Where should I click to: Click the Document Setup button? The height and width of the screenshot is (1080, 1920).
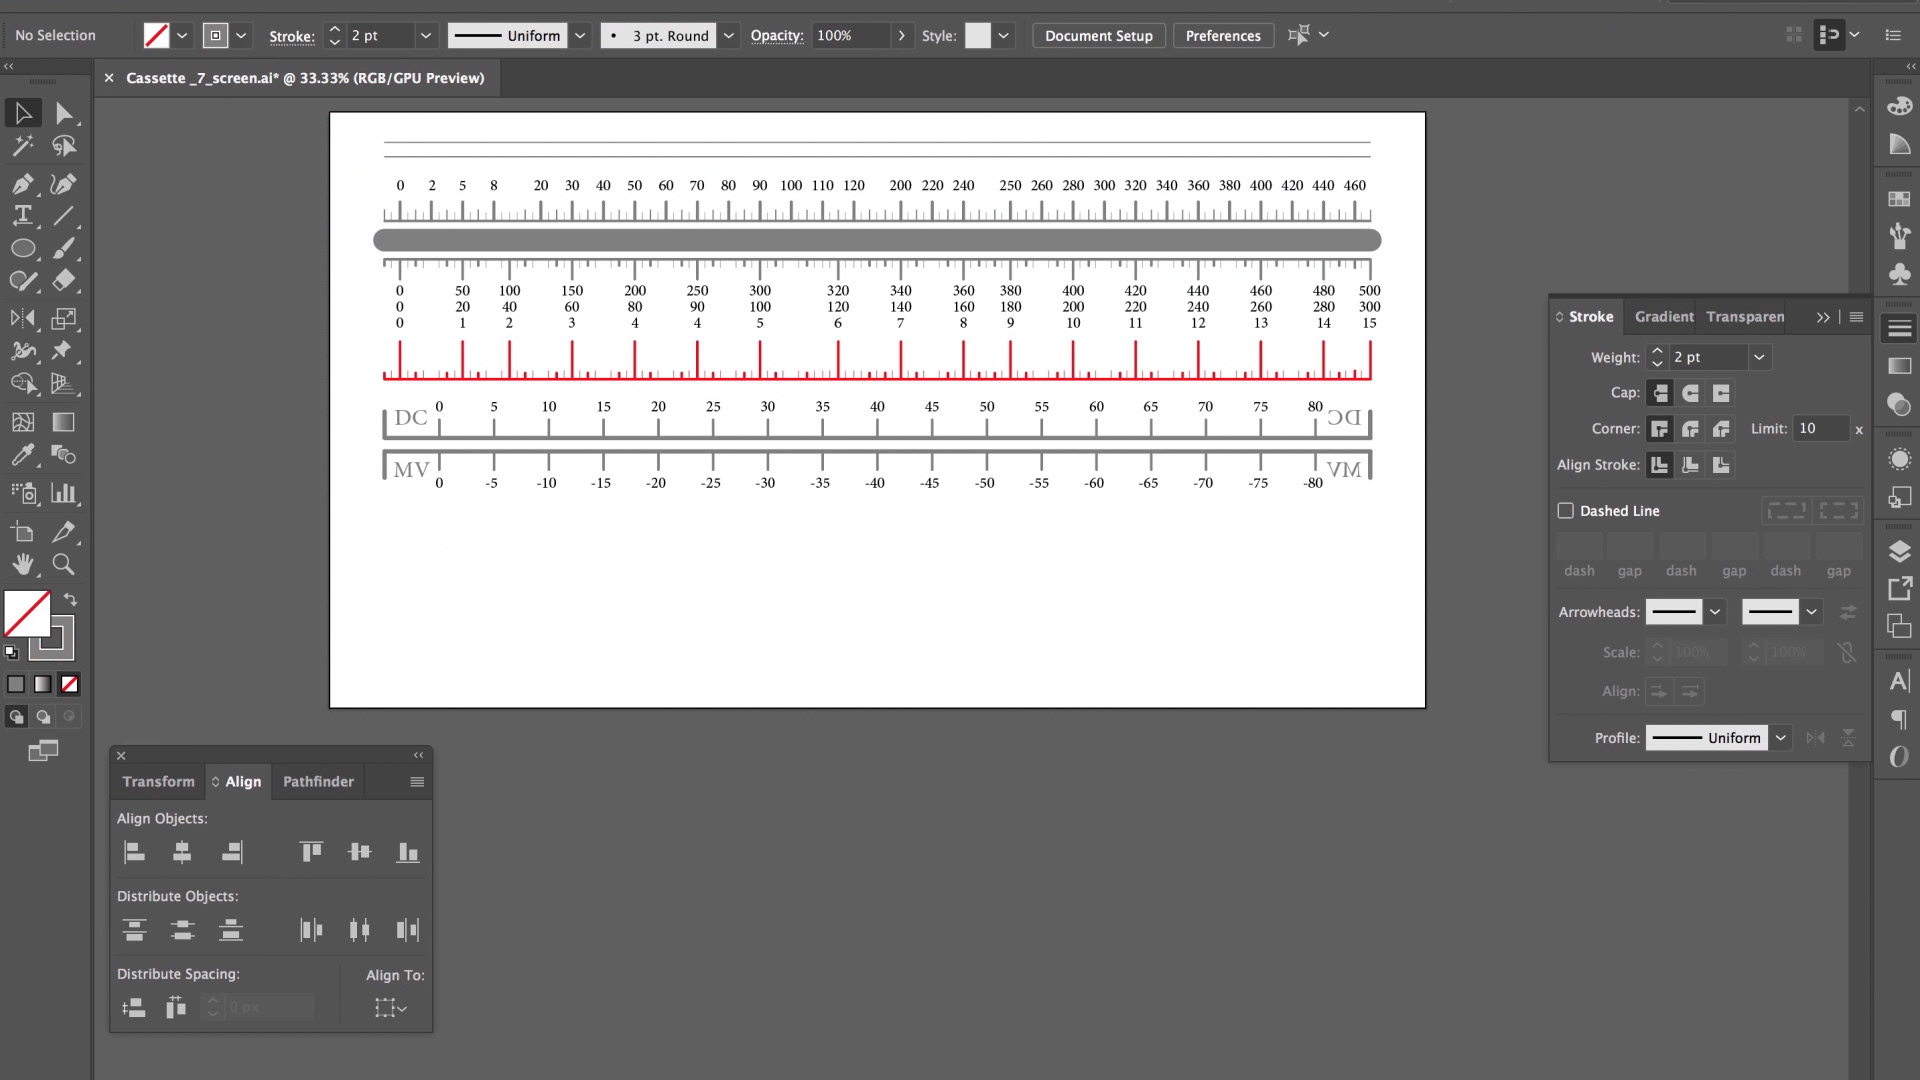1098,36
